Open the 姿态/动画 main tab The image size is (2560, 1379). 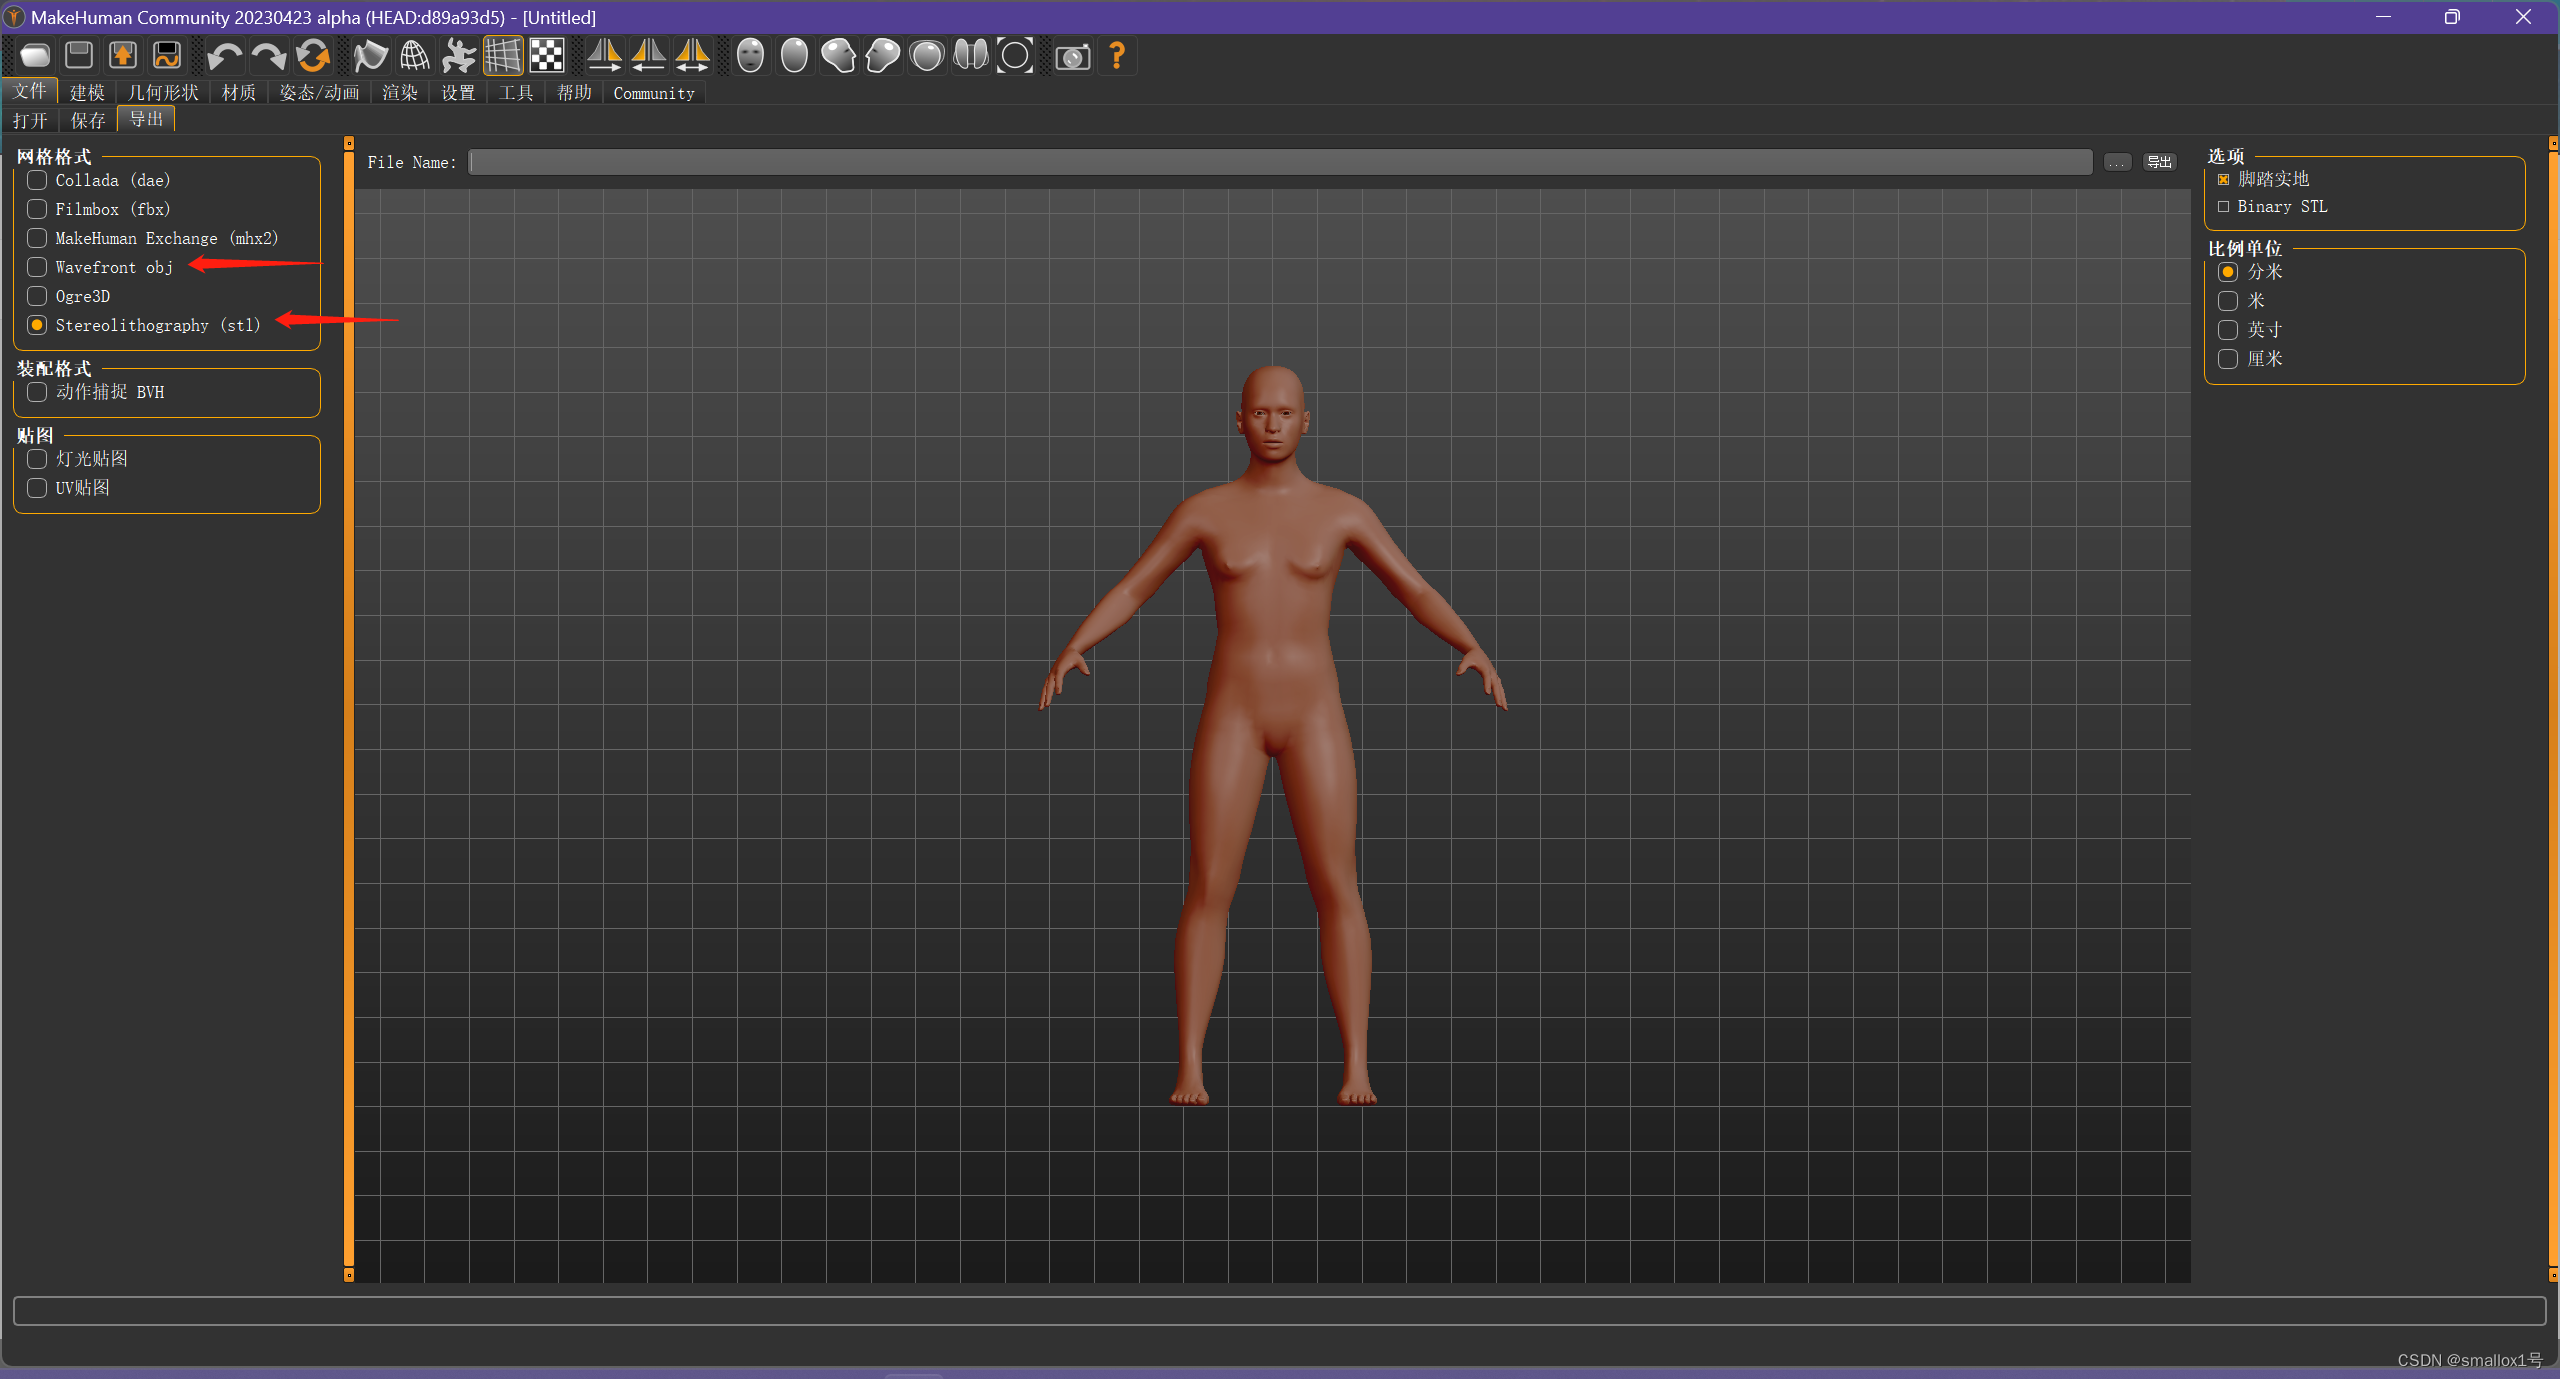point(319,93)
